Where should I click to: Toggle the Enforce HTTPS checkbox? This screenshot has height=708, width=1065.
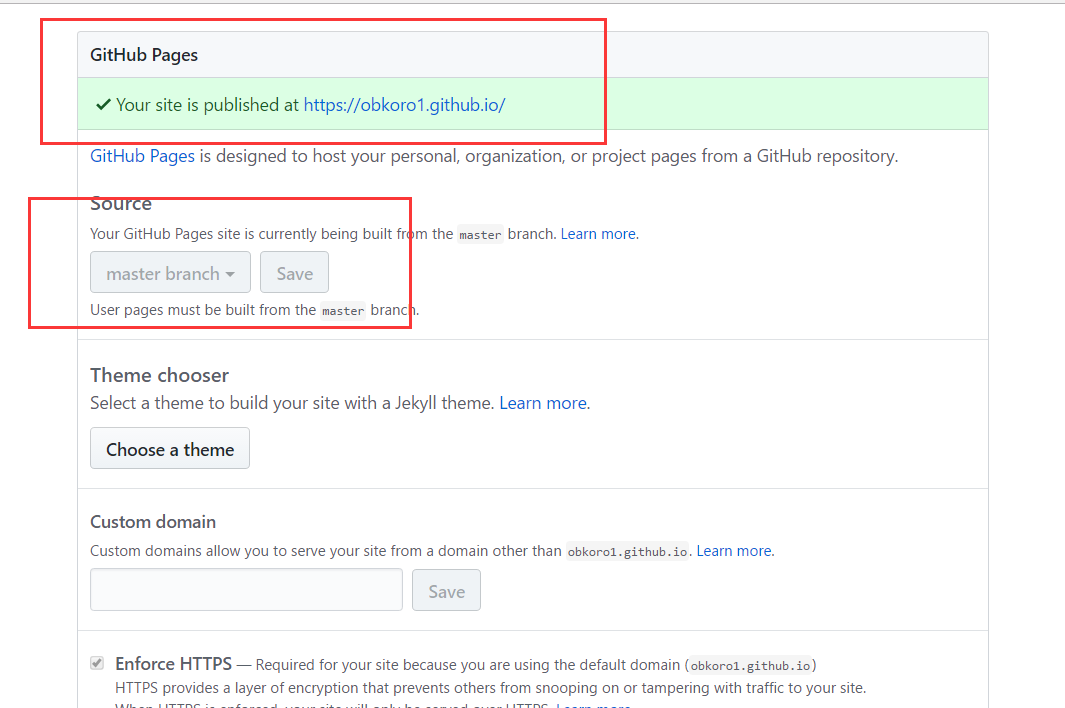97,663
